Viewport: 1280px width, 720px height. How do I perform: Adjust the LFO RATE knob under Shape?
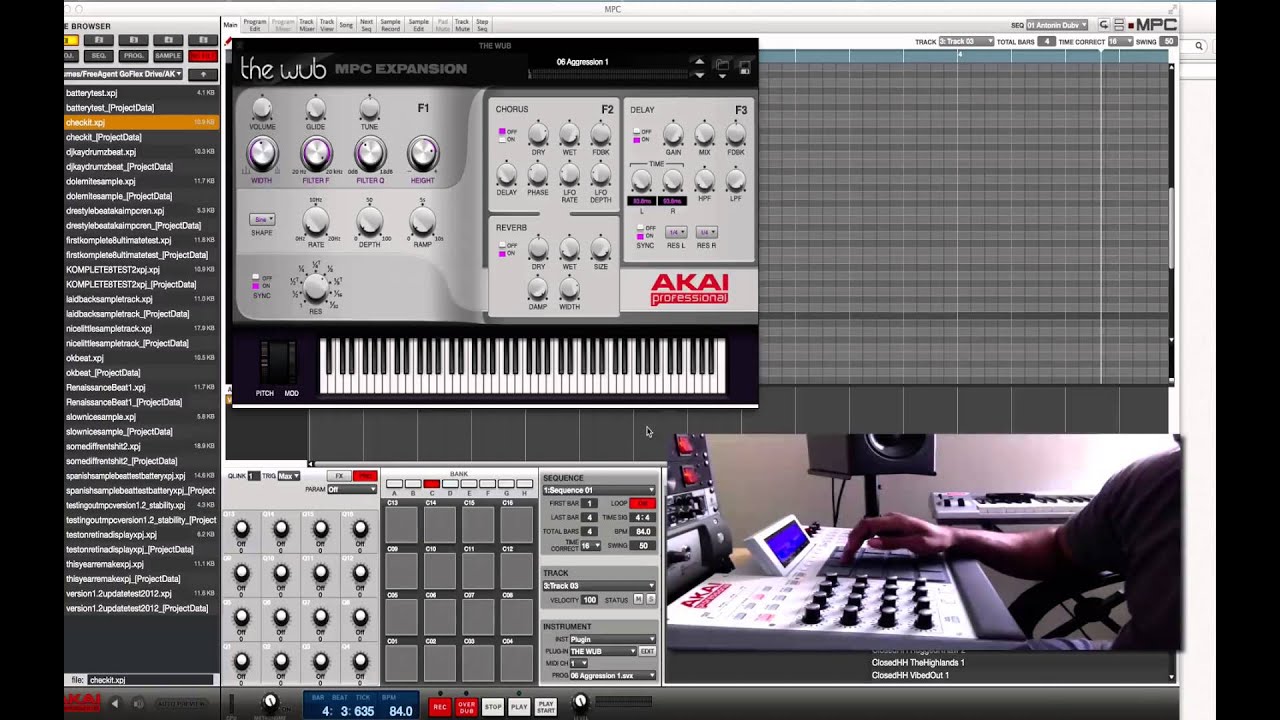(x=315, y=222)
